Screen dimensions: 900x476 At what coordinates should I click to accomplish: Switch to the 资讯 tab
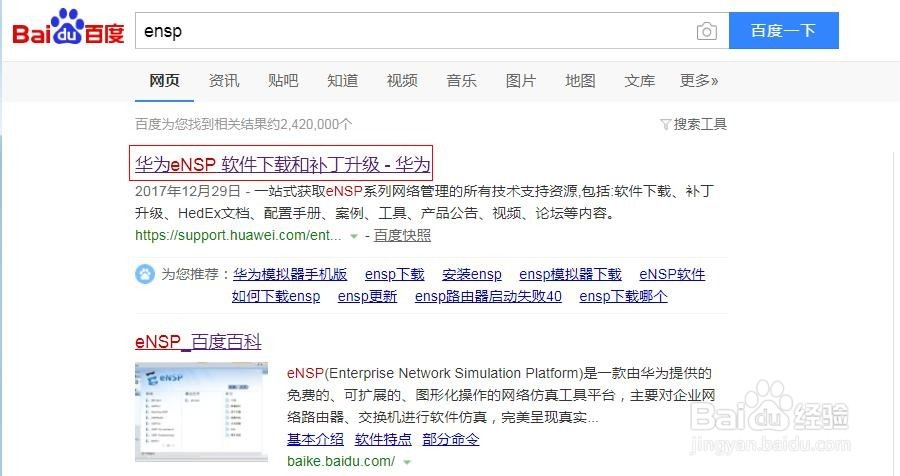click(x=224, y=80)
